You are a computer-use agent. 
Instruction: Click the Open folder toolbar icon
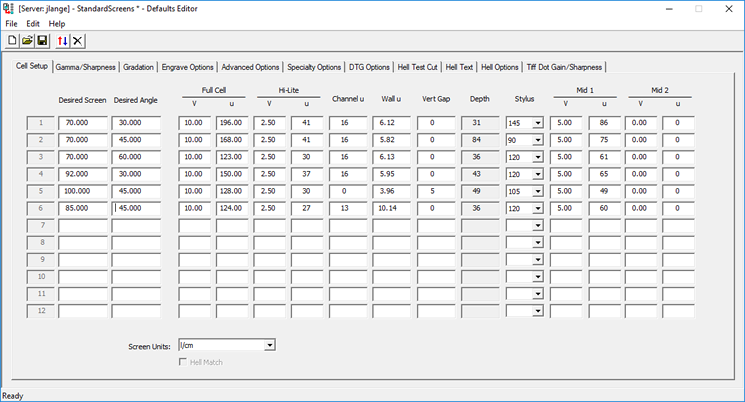[27, 41]
